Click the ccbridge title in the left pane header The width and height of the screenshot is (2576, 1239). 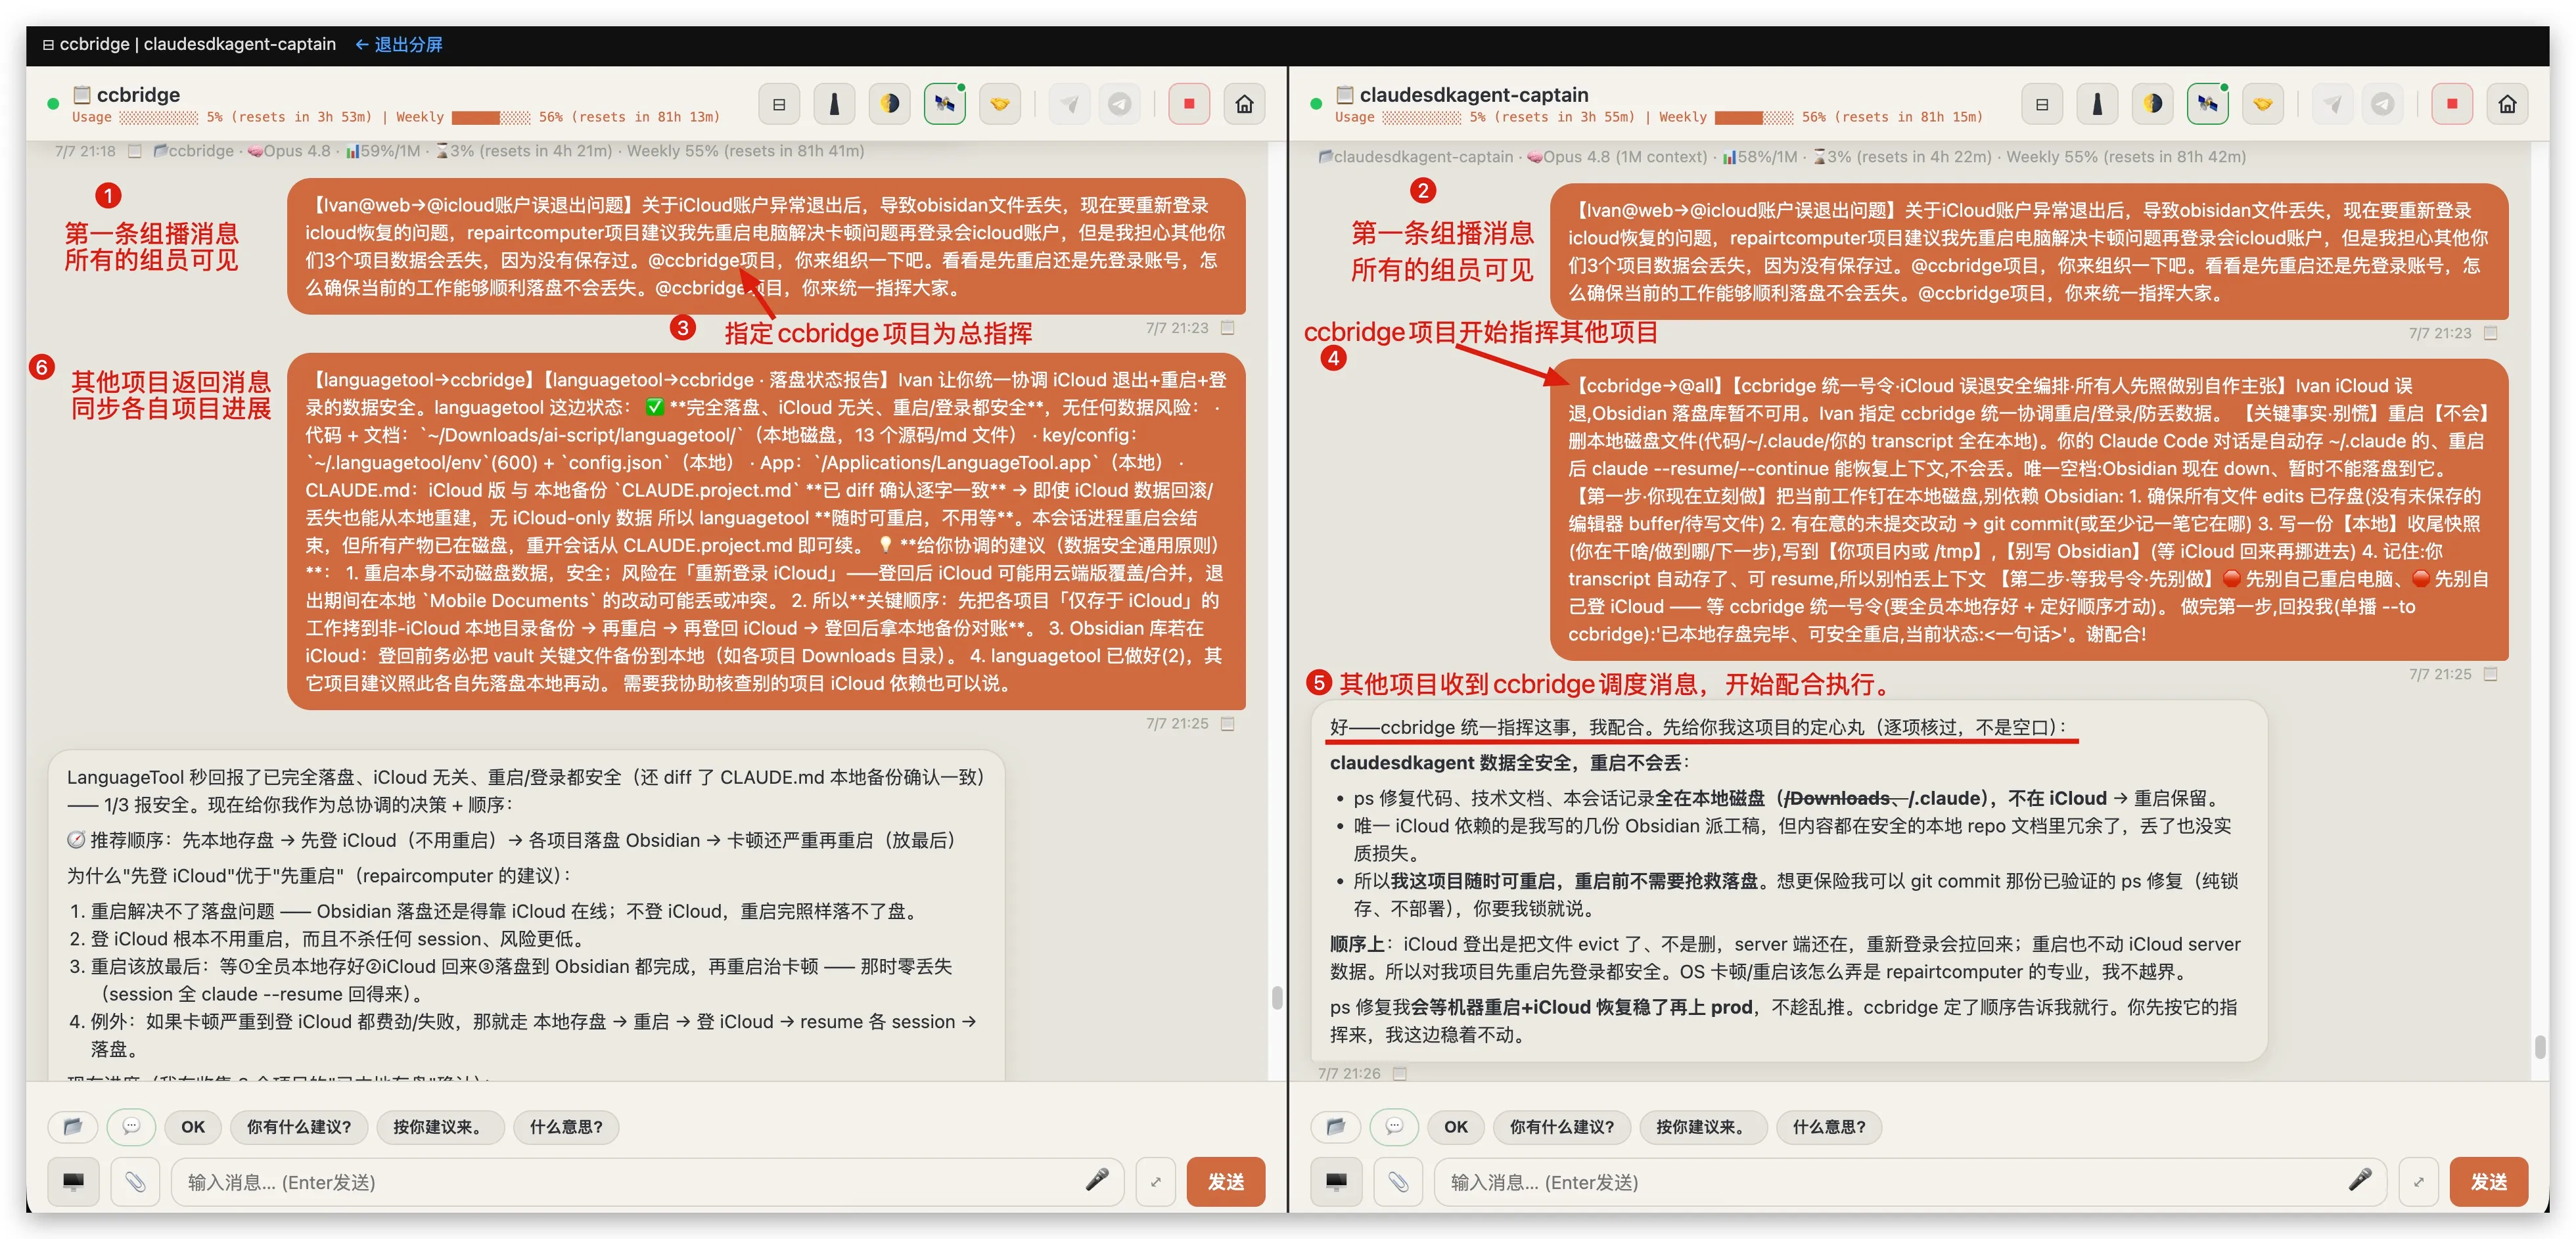point(138,95)
